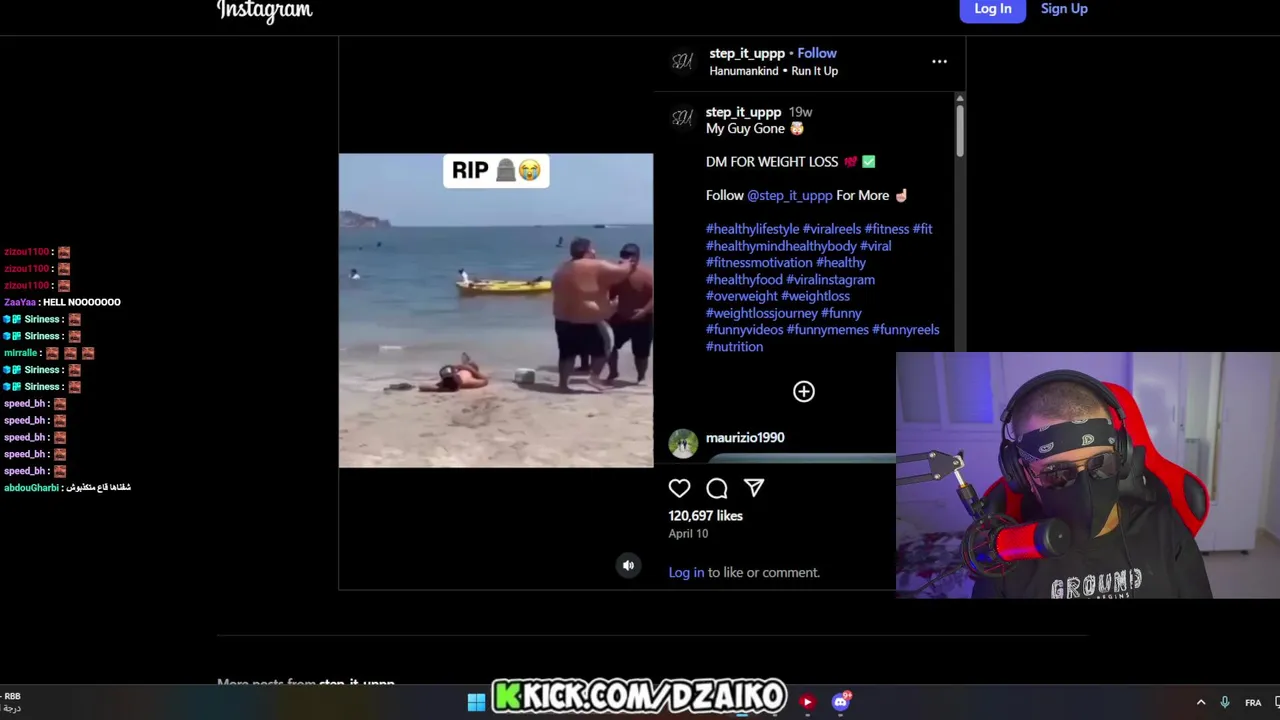The image size is (1280, 720).
Task: Open the #viralreels hashtag
Action: [x=832, y=229]
